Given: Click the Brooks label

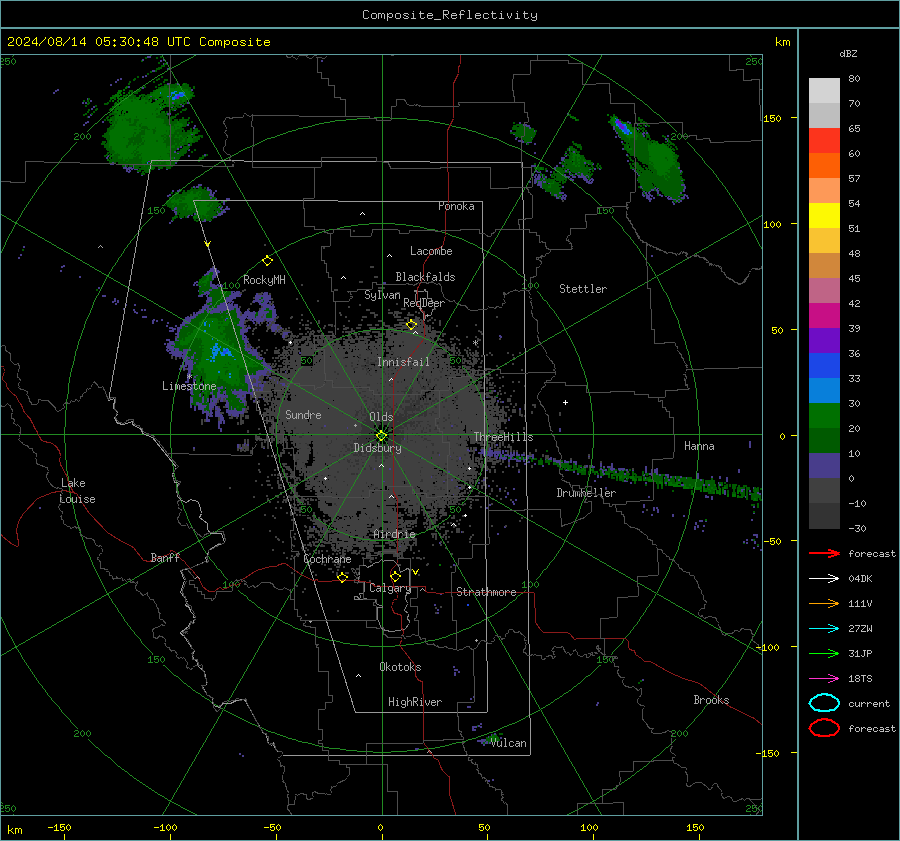Looking at the screenshot, I should (x=711, y=700).
